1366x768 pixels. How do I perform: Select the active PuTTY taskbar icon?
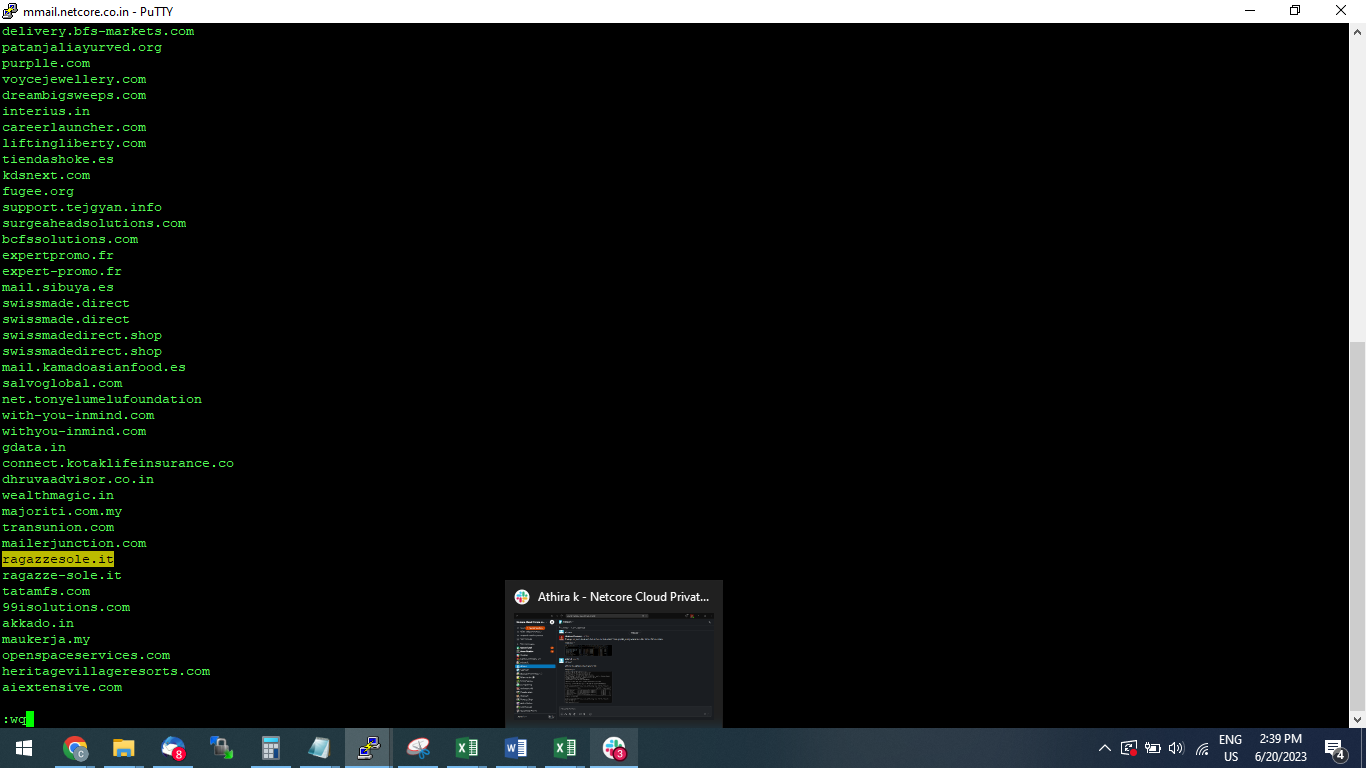[x=368, y=748]
